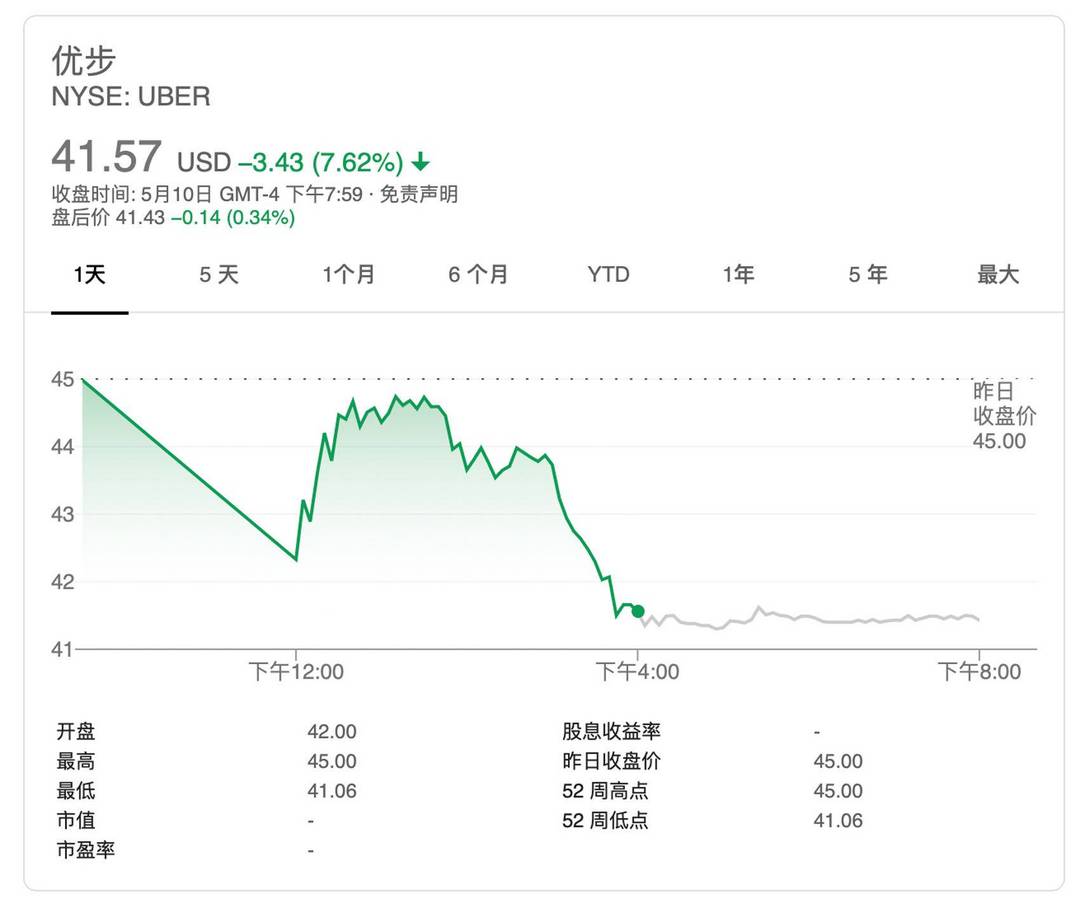Switch to the 1年 tab
The image size is (1080, 908).
click(738, 275)
